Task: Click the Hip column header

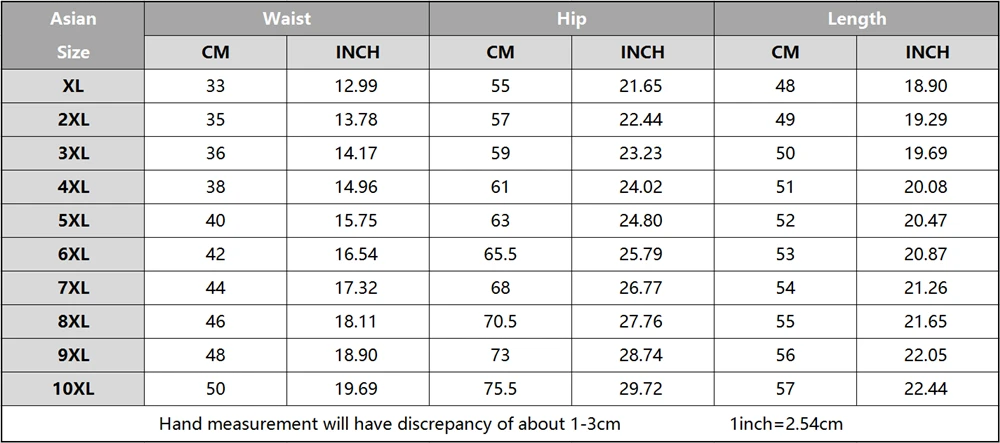Action: (571, 18)
